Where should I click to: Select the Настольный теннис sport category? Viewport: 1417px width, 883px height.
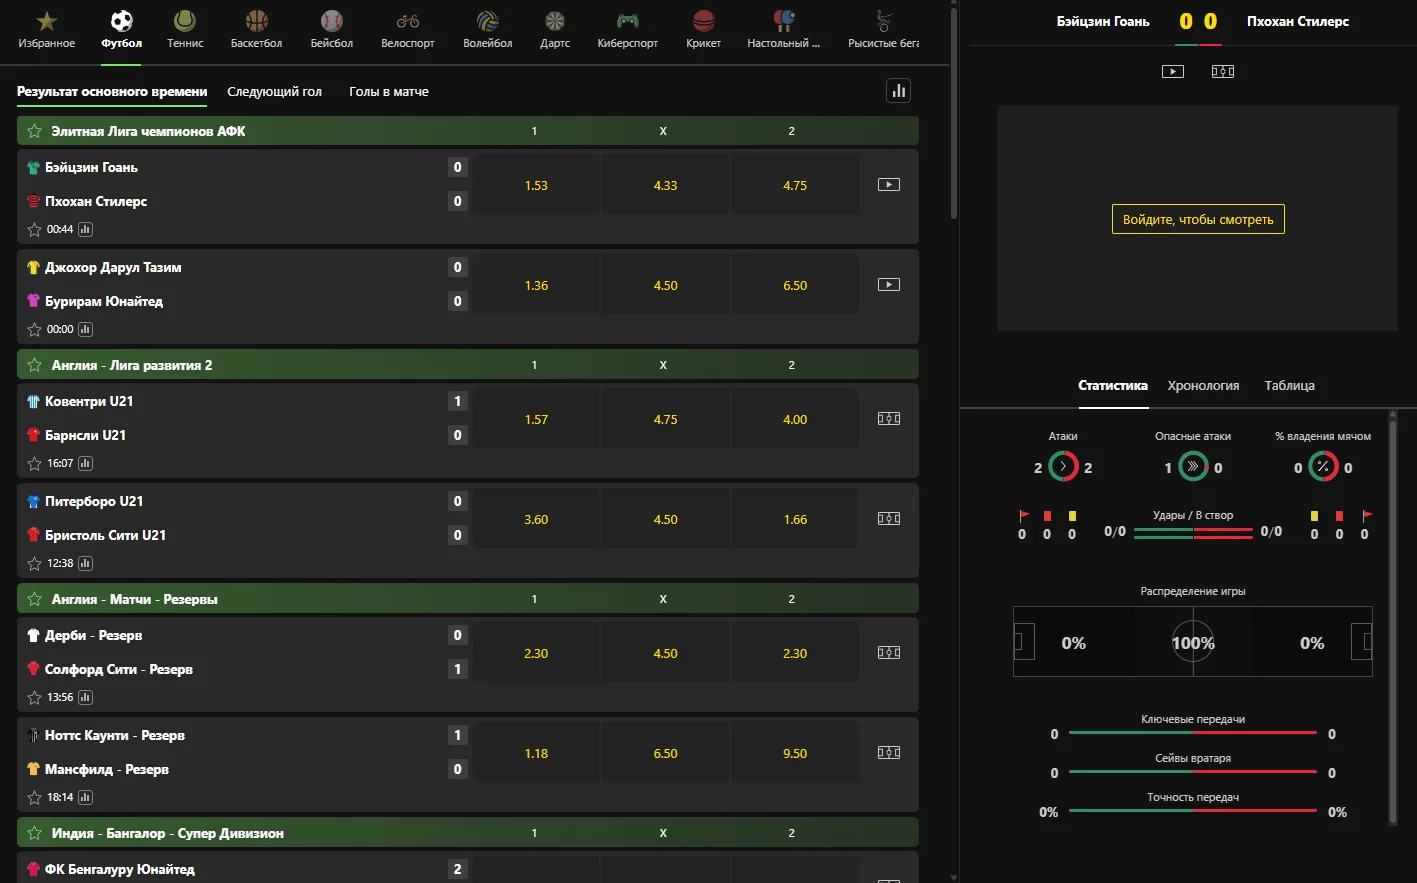click(x=784, y=30)
